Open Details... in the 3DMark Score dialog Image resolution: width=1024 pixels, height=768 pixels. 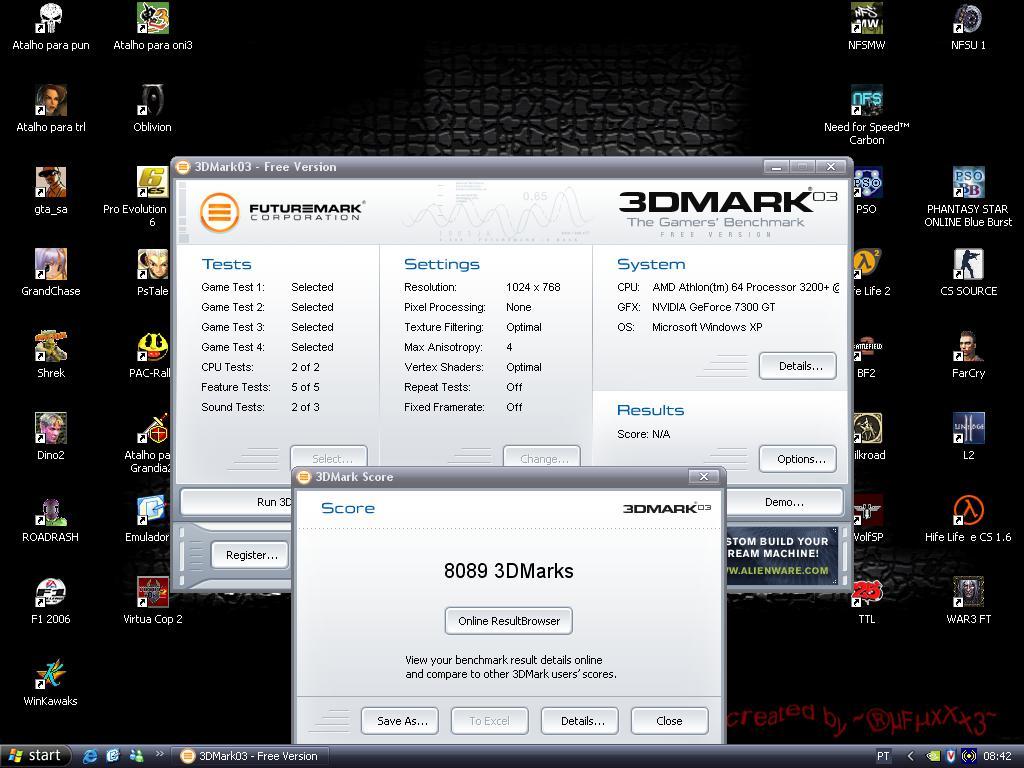[580, 721]
